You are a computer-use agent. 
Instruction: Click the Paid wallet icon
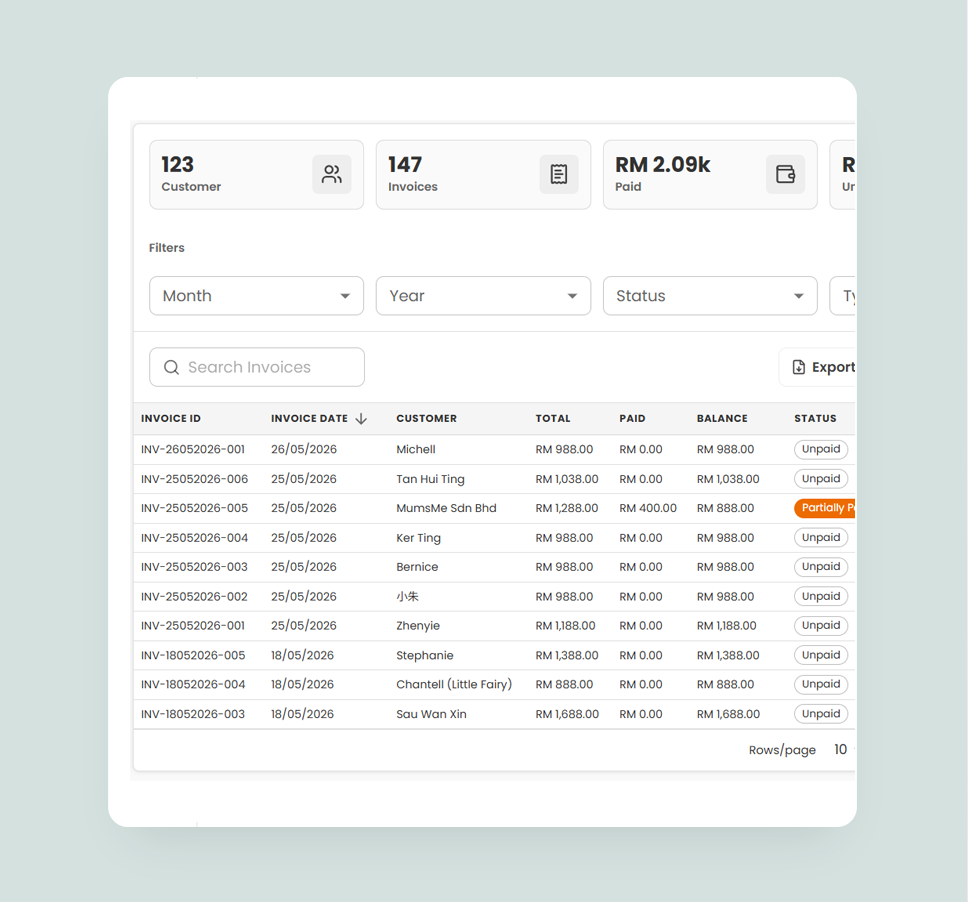tap(785, 174)
